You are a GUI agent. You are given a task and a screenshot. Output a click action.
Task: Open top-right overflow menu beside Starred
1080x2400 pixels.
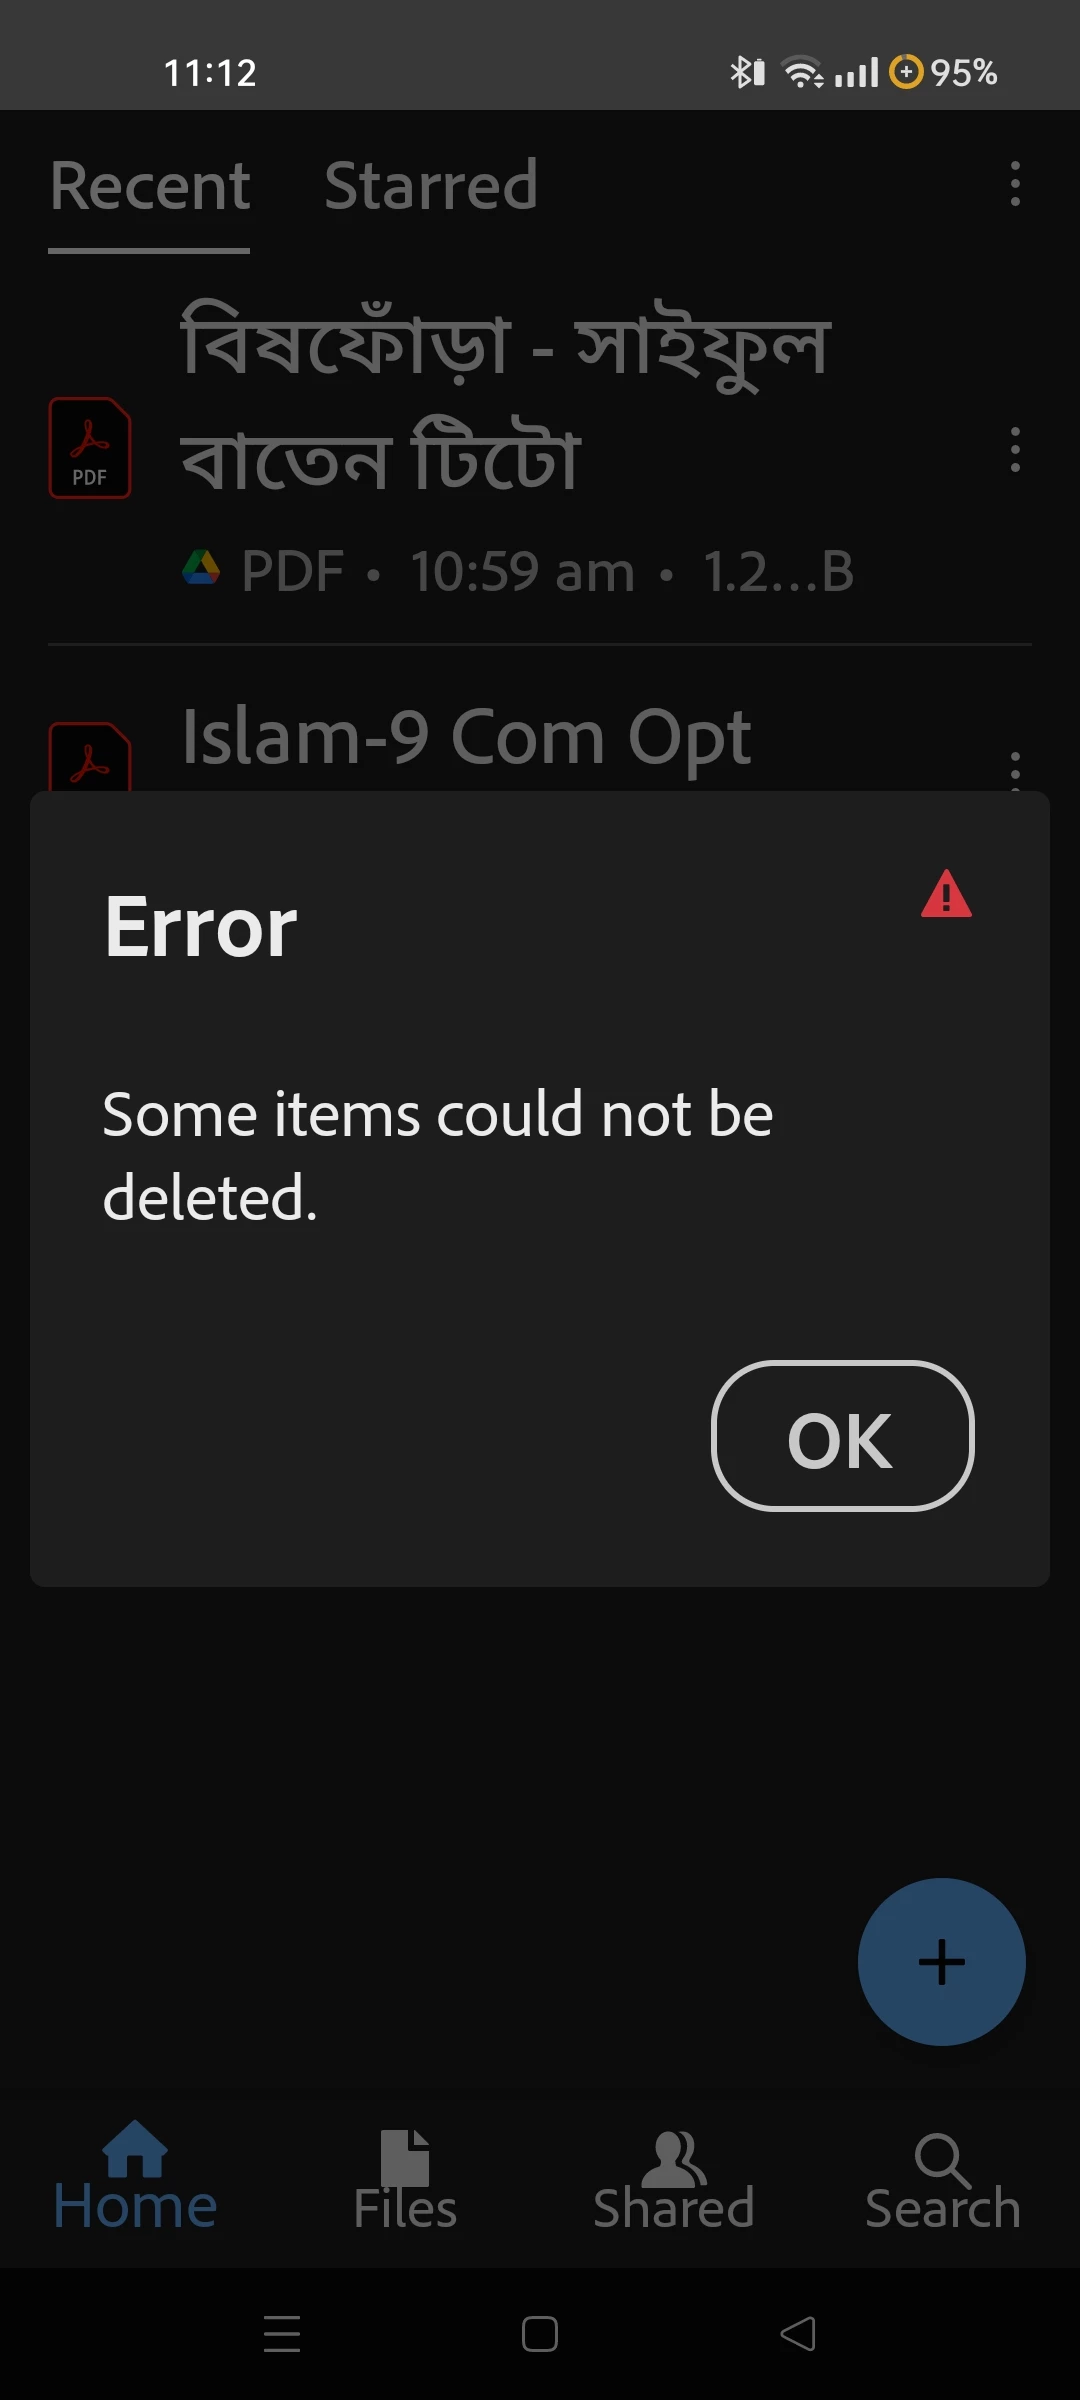pyautogui.click(x=1015, y=184)
